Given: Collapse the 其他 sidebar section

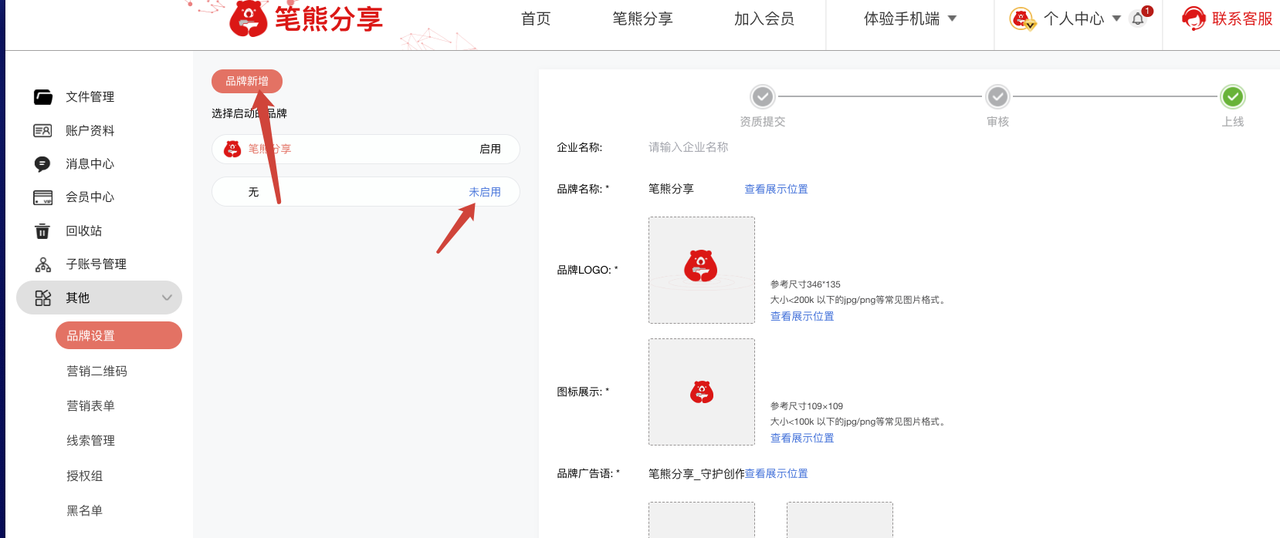Looking at the screenshot, I should click(x=166, y=298).
